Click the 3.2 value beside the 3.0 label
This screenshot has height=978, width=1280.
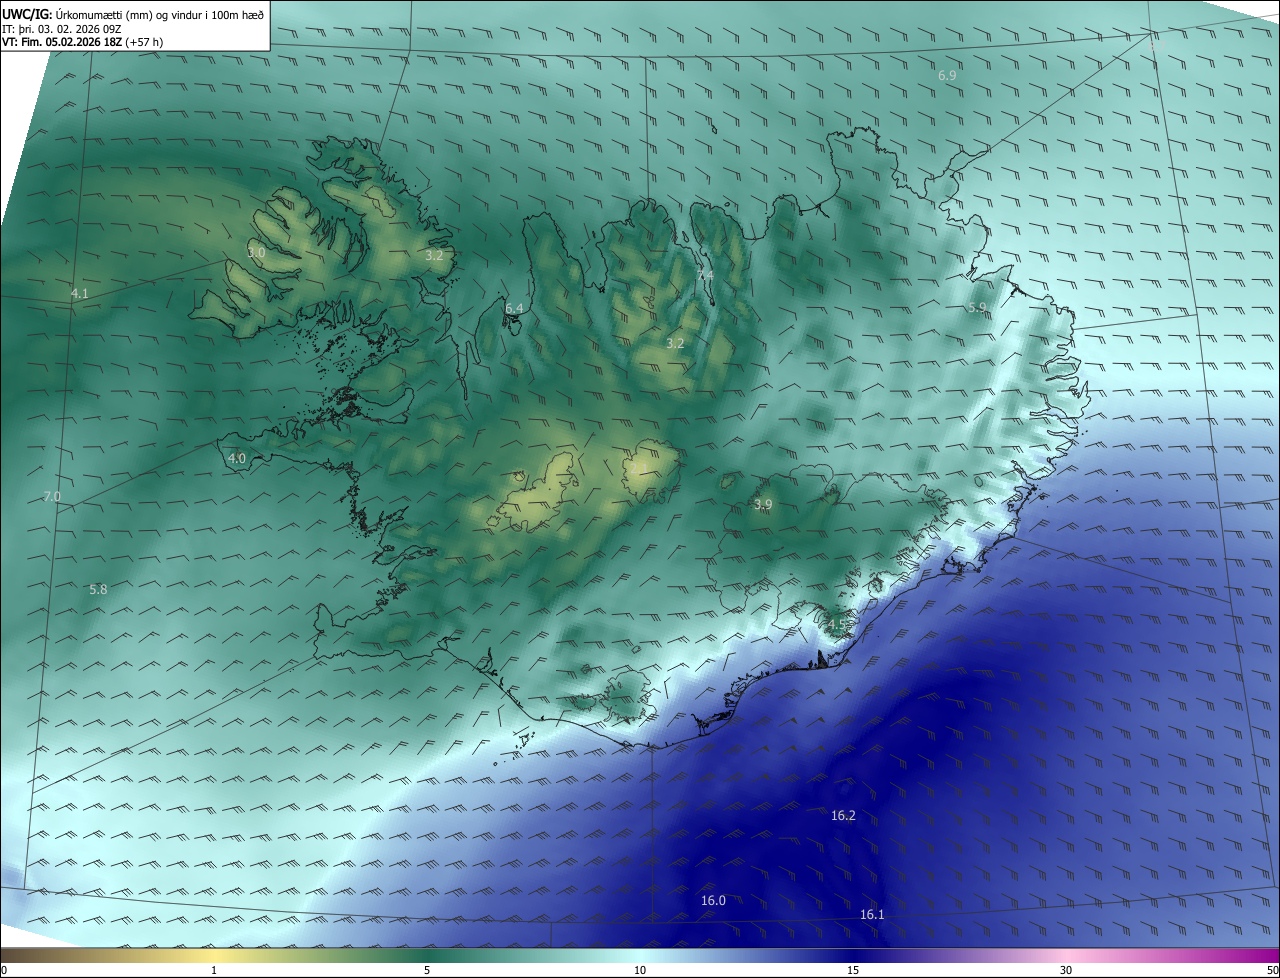pos(434,256)
